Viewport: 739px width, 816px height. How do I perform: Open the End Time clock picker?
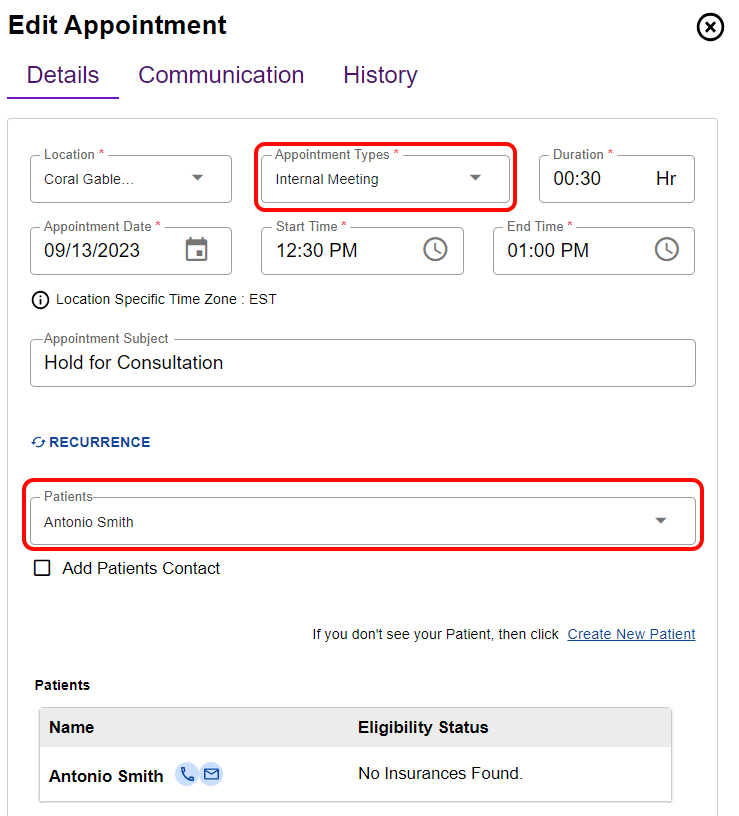click(x=666, y=250)
